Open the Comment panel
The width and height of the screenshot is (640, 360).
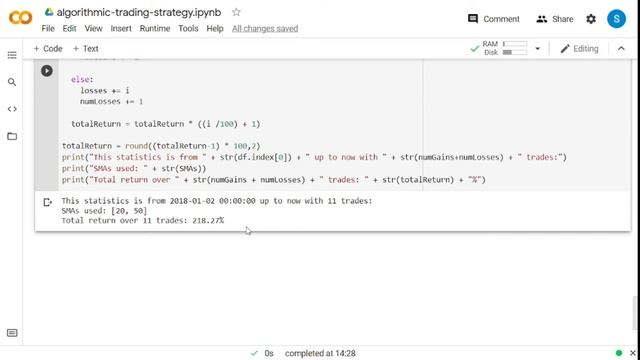[494, 19]
